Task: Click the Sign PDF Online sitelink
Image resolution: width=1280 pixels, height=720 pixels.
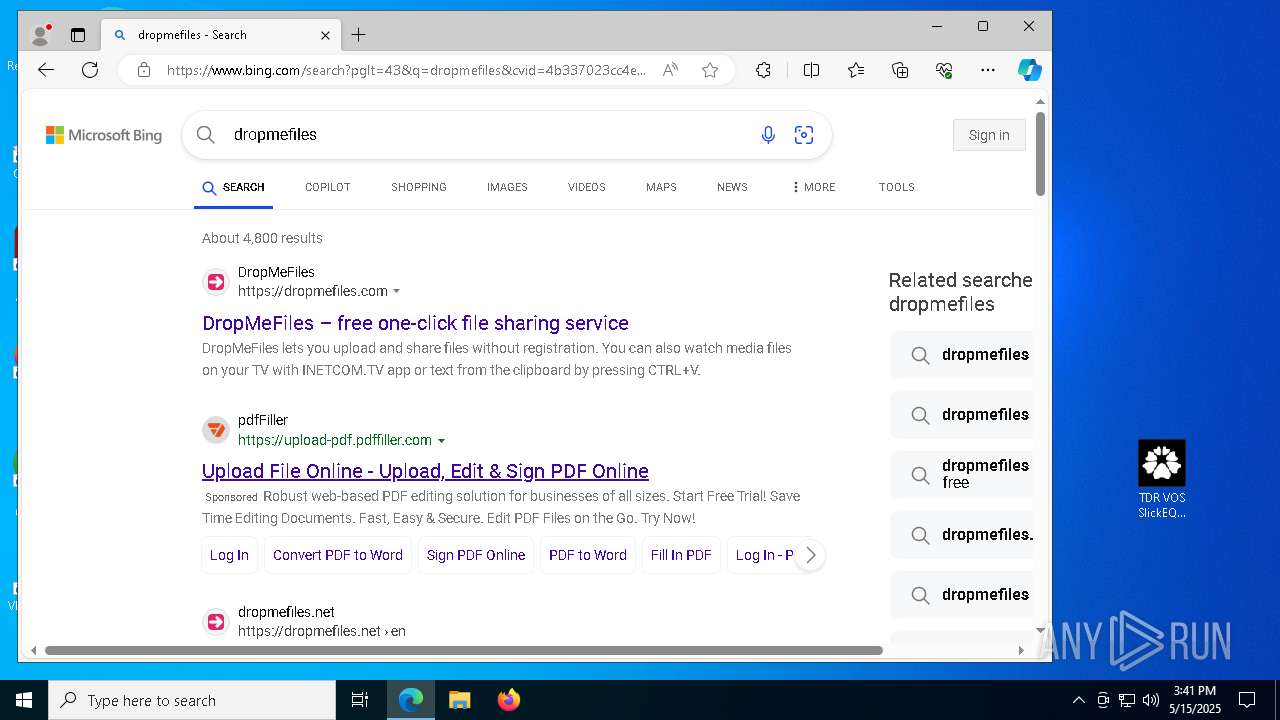Action: pos(476,555)
